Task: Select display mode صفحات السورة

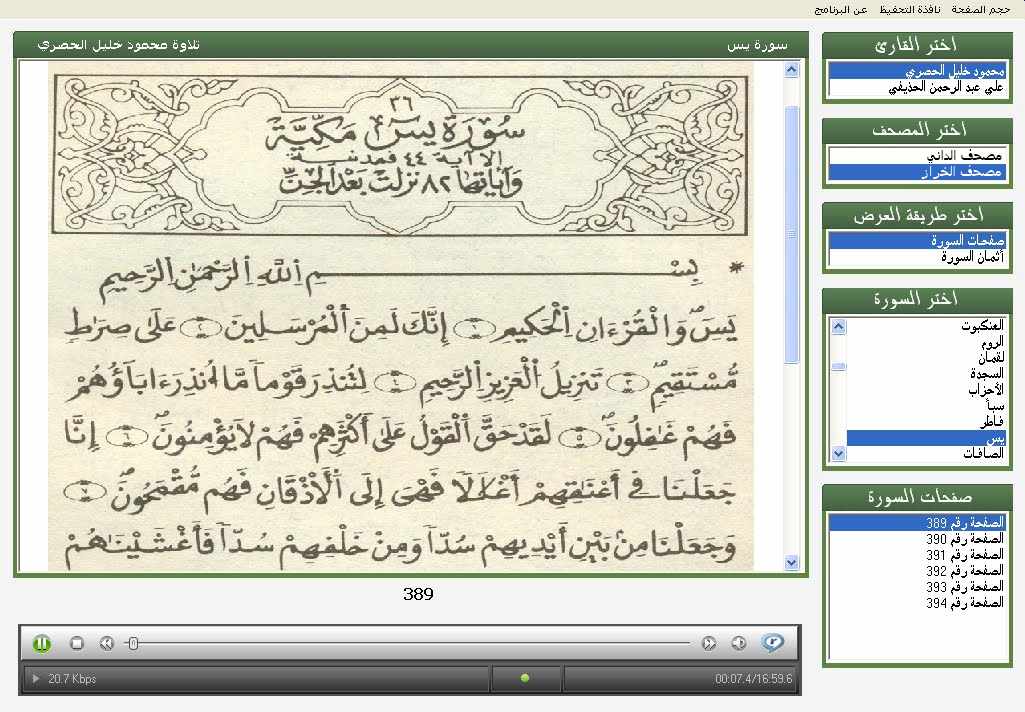Action: (917, 241)
